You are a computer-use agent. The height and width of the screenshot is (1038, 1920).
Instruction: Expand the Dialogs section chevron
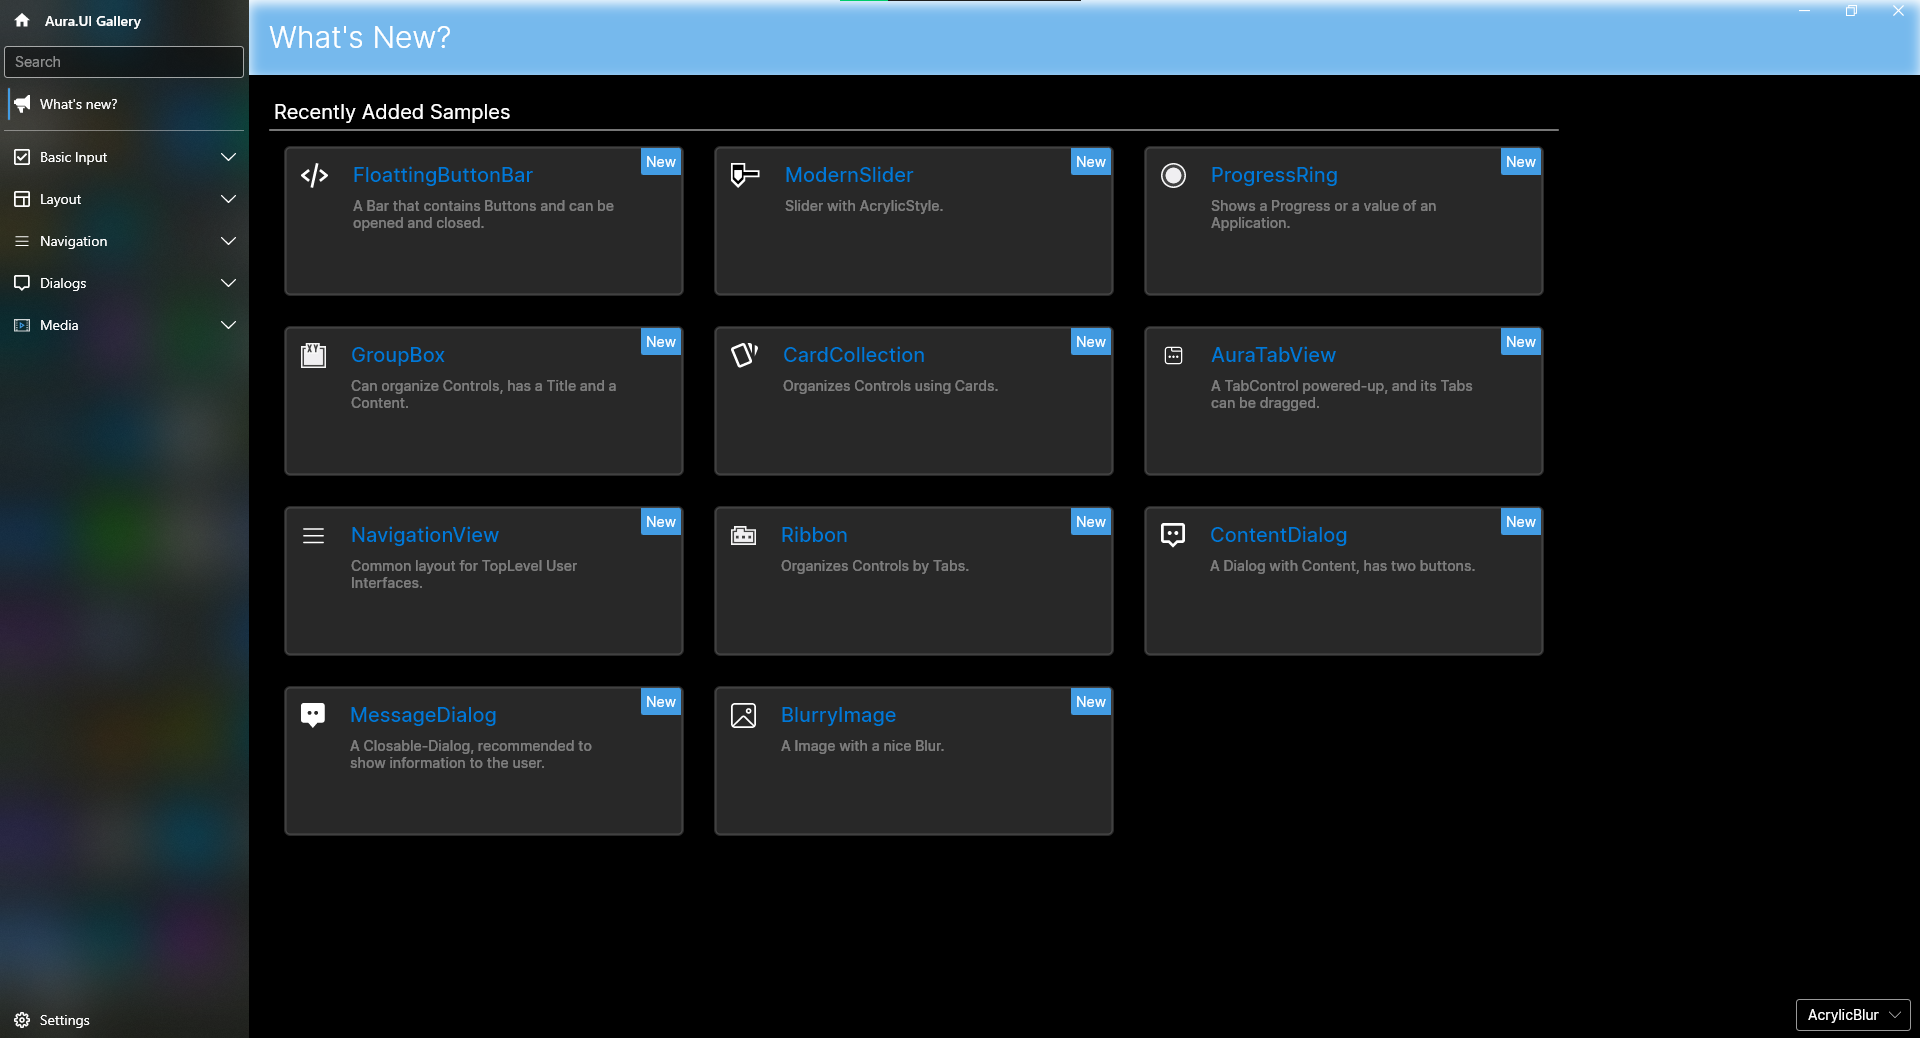(228, 283)
